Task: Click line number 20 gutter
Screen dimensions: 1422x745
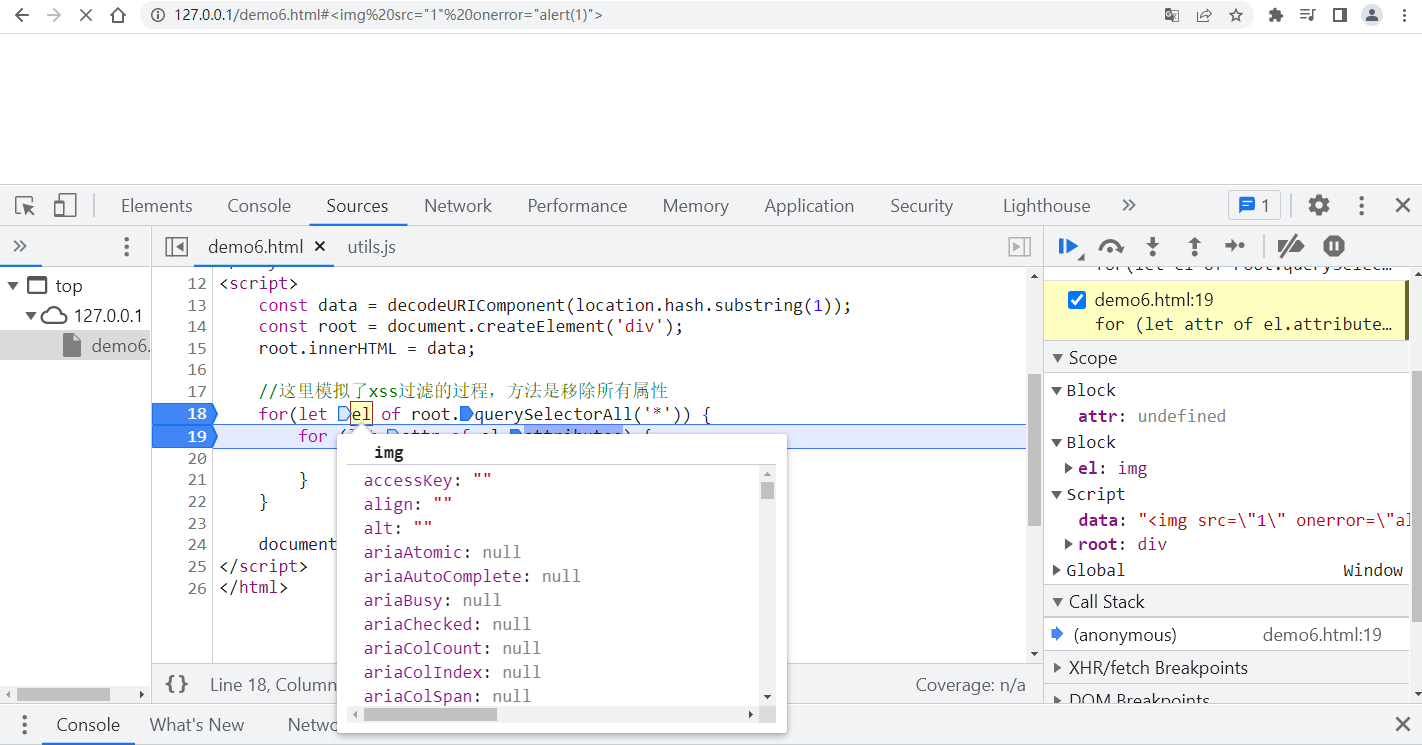Action: coord(195,458)
